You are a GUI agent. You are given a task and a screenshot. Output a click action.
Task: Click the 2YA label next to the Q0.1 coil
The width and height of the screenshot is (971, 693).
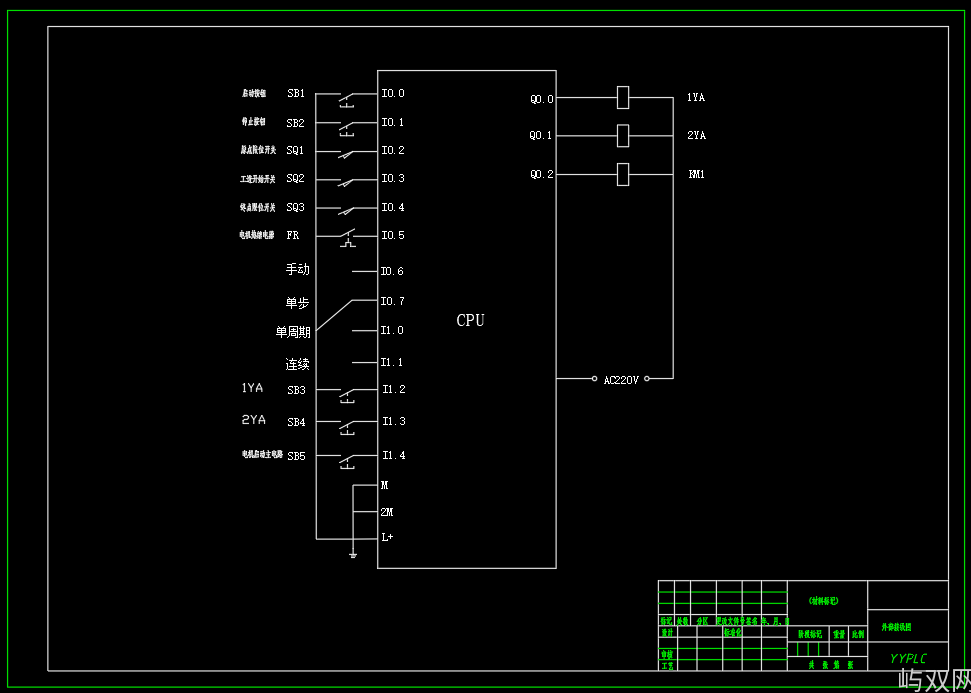696,136
